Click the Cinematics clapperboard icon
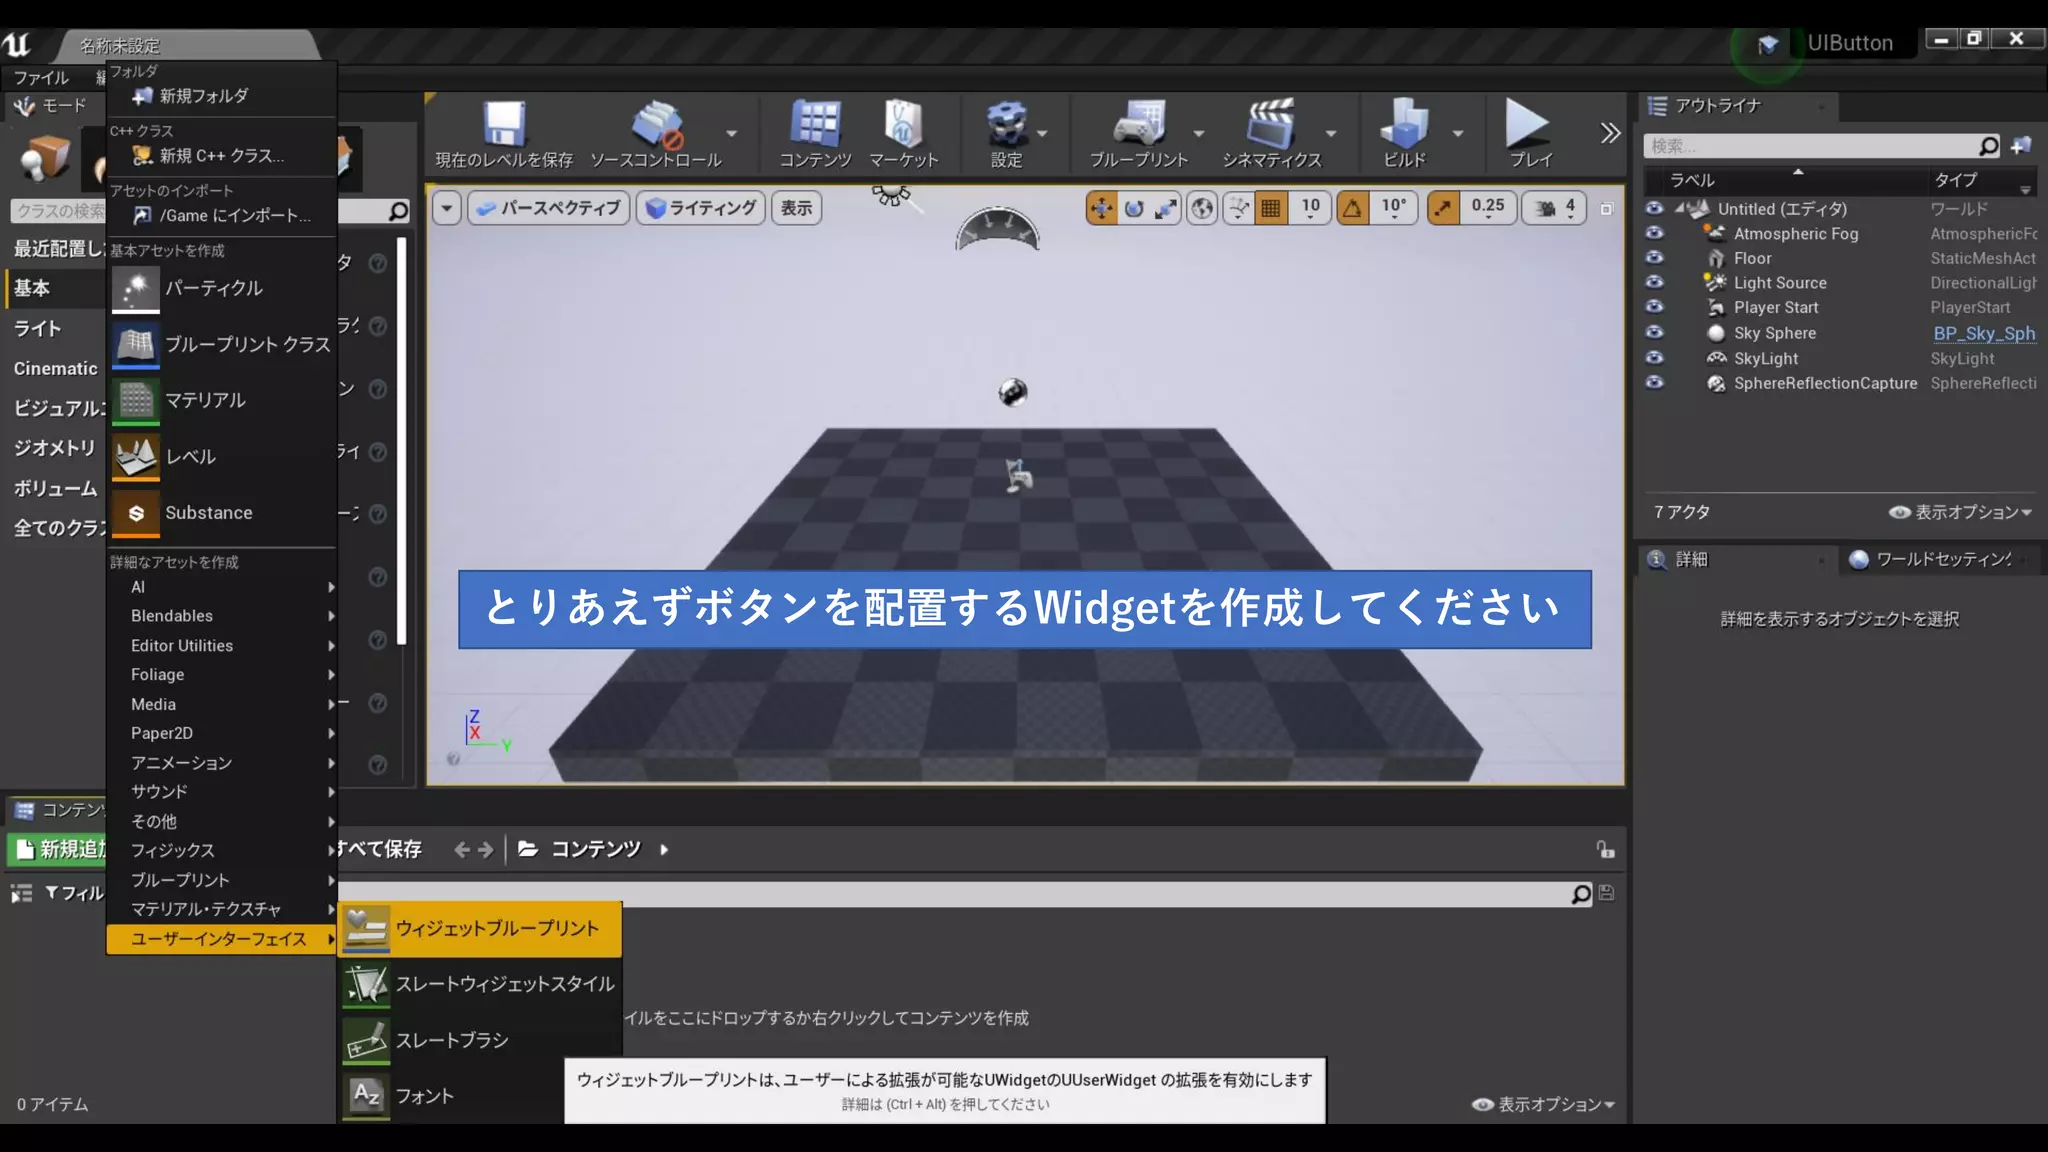The height and width of the screenshot is (1152, 2048). click(1270, 125)
